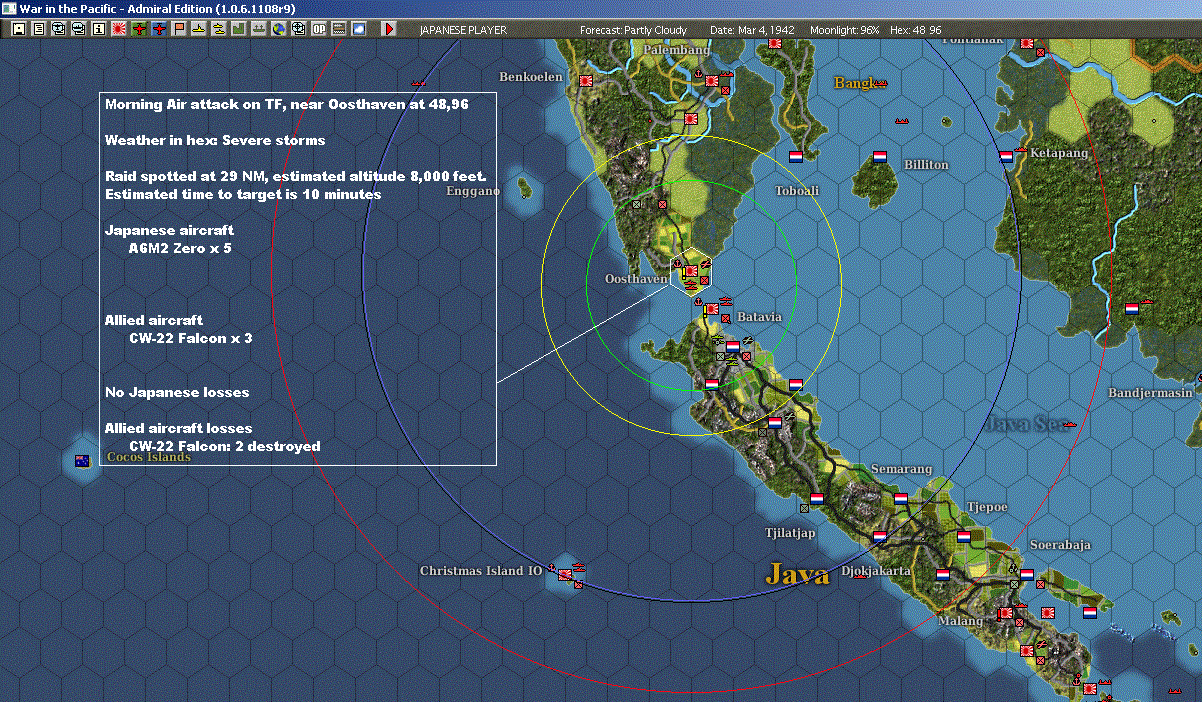1202x702 pixels.
Task: Click the single yellow ship toolbar icon
Action: pos(199,29)
